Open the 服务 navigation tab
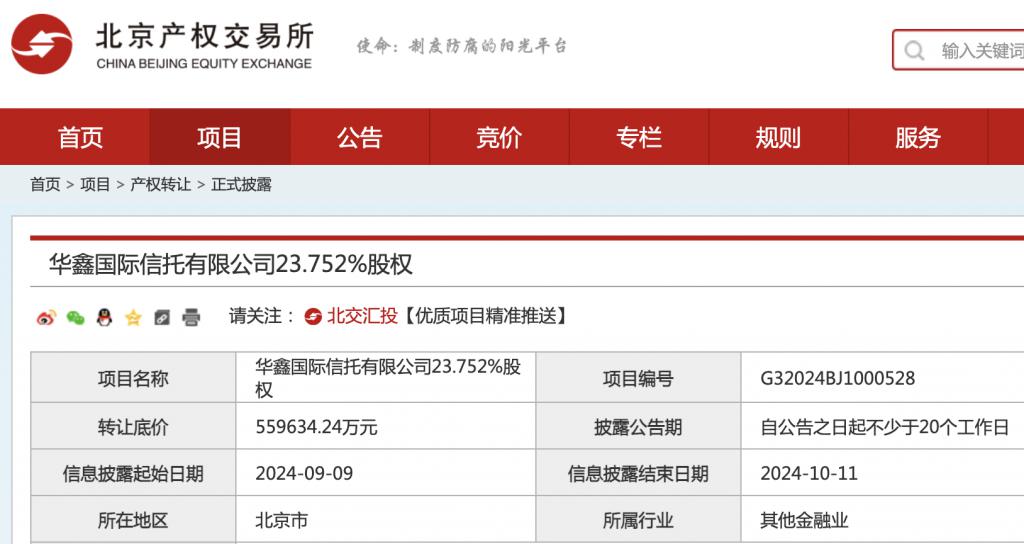The height and width of the screenshot is (544, 1024). click(x=918, y=137)
